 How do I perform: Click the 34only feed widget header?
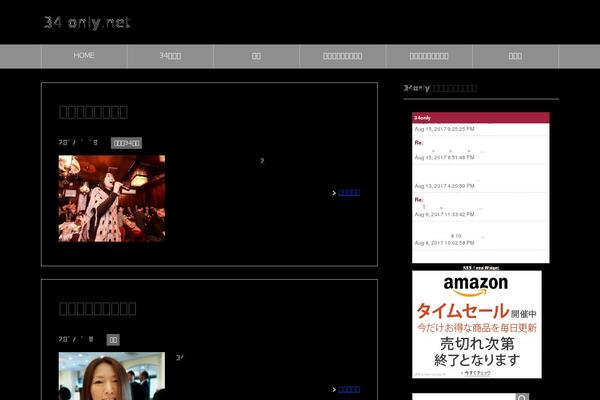[x=481, y=118]
